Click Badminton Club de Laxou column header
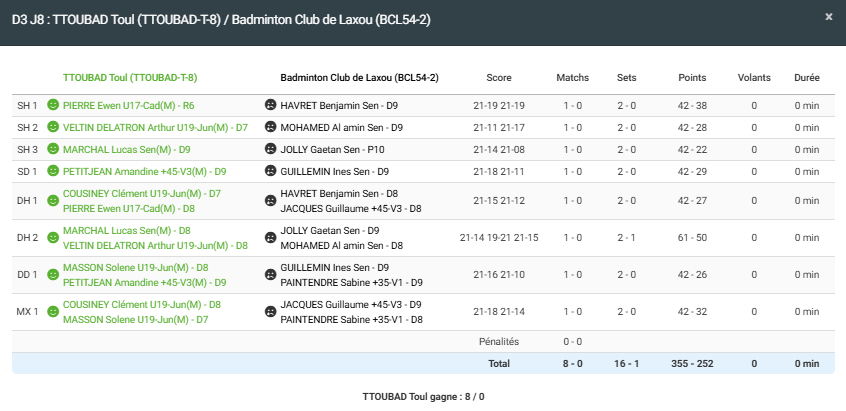Viewport: 846px width, 411px height. pyautogui.click(x=359, y=77)
